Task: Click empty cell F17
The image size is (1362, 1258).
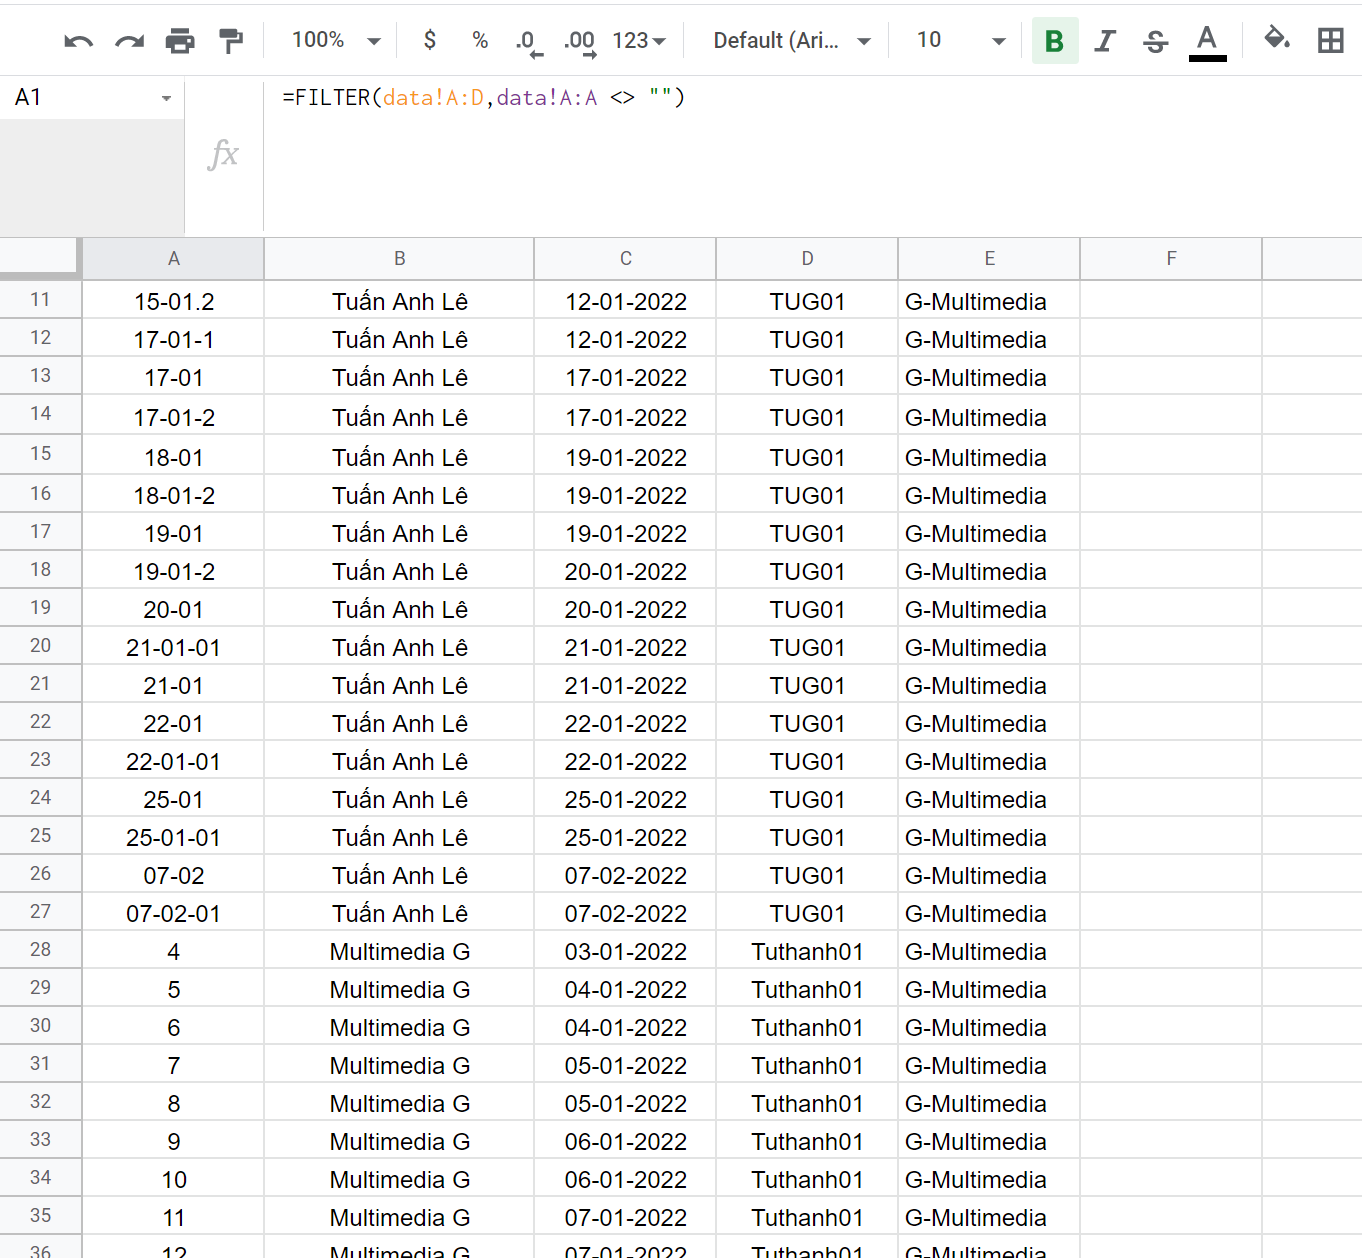Action: (x=1171, y=533)
